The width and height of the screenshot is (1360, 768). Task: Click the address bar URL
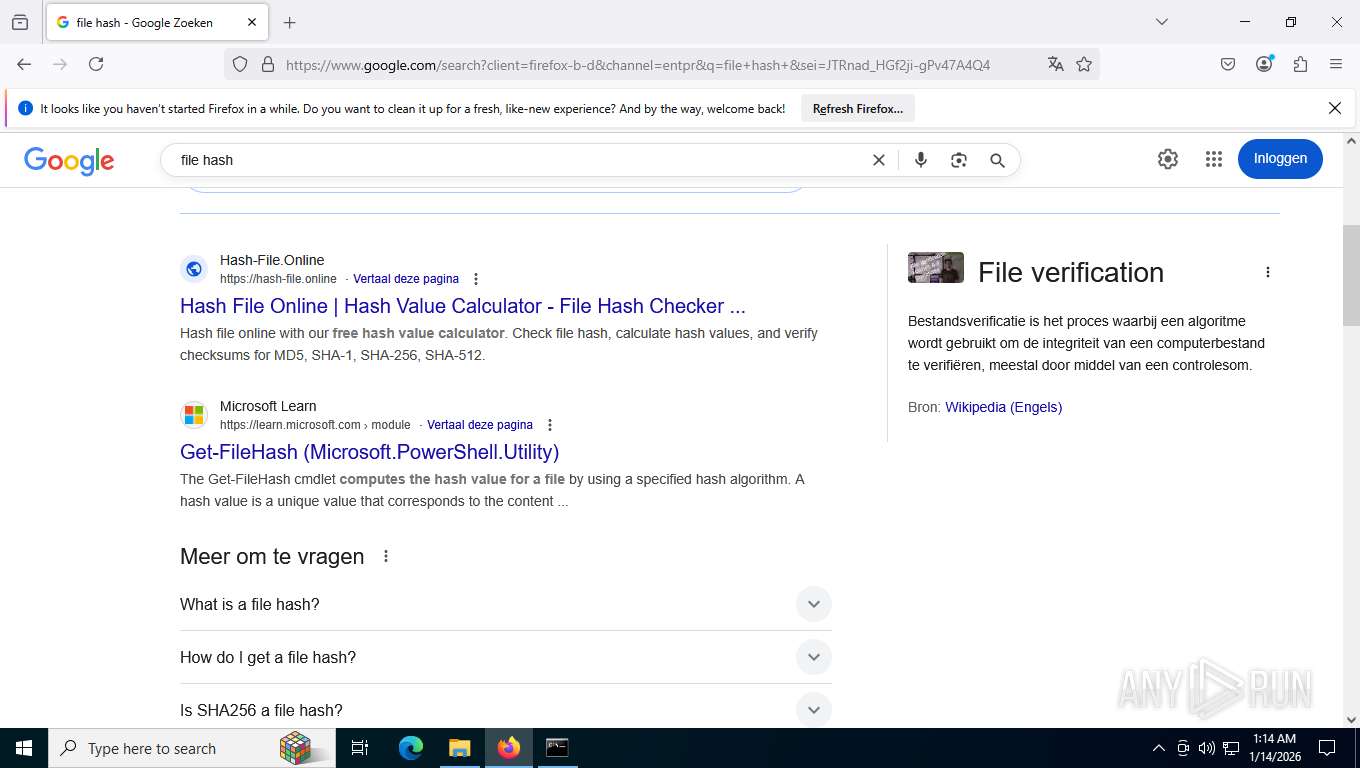[x=638, y=65]
